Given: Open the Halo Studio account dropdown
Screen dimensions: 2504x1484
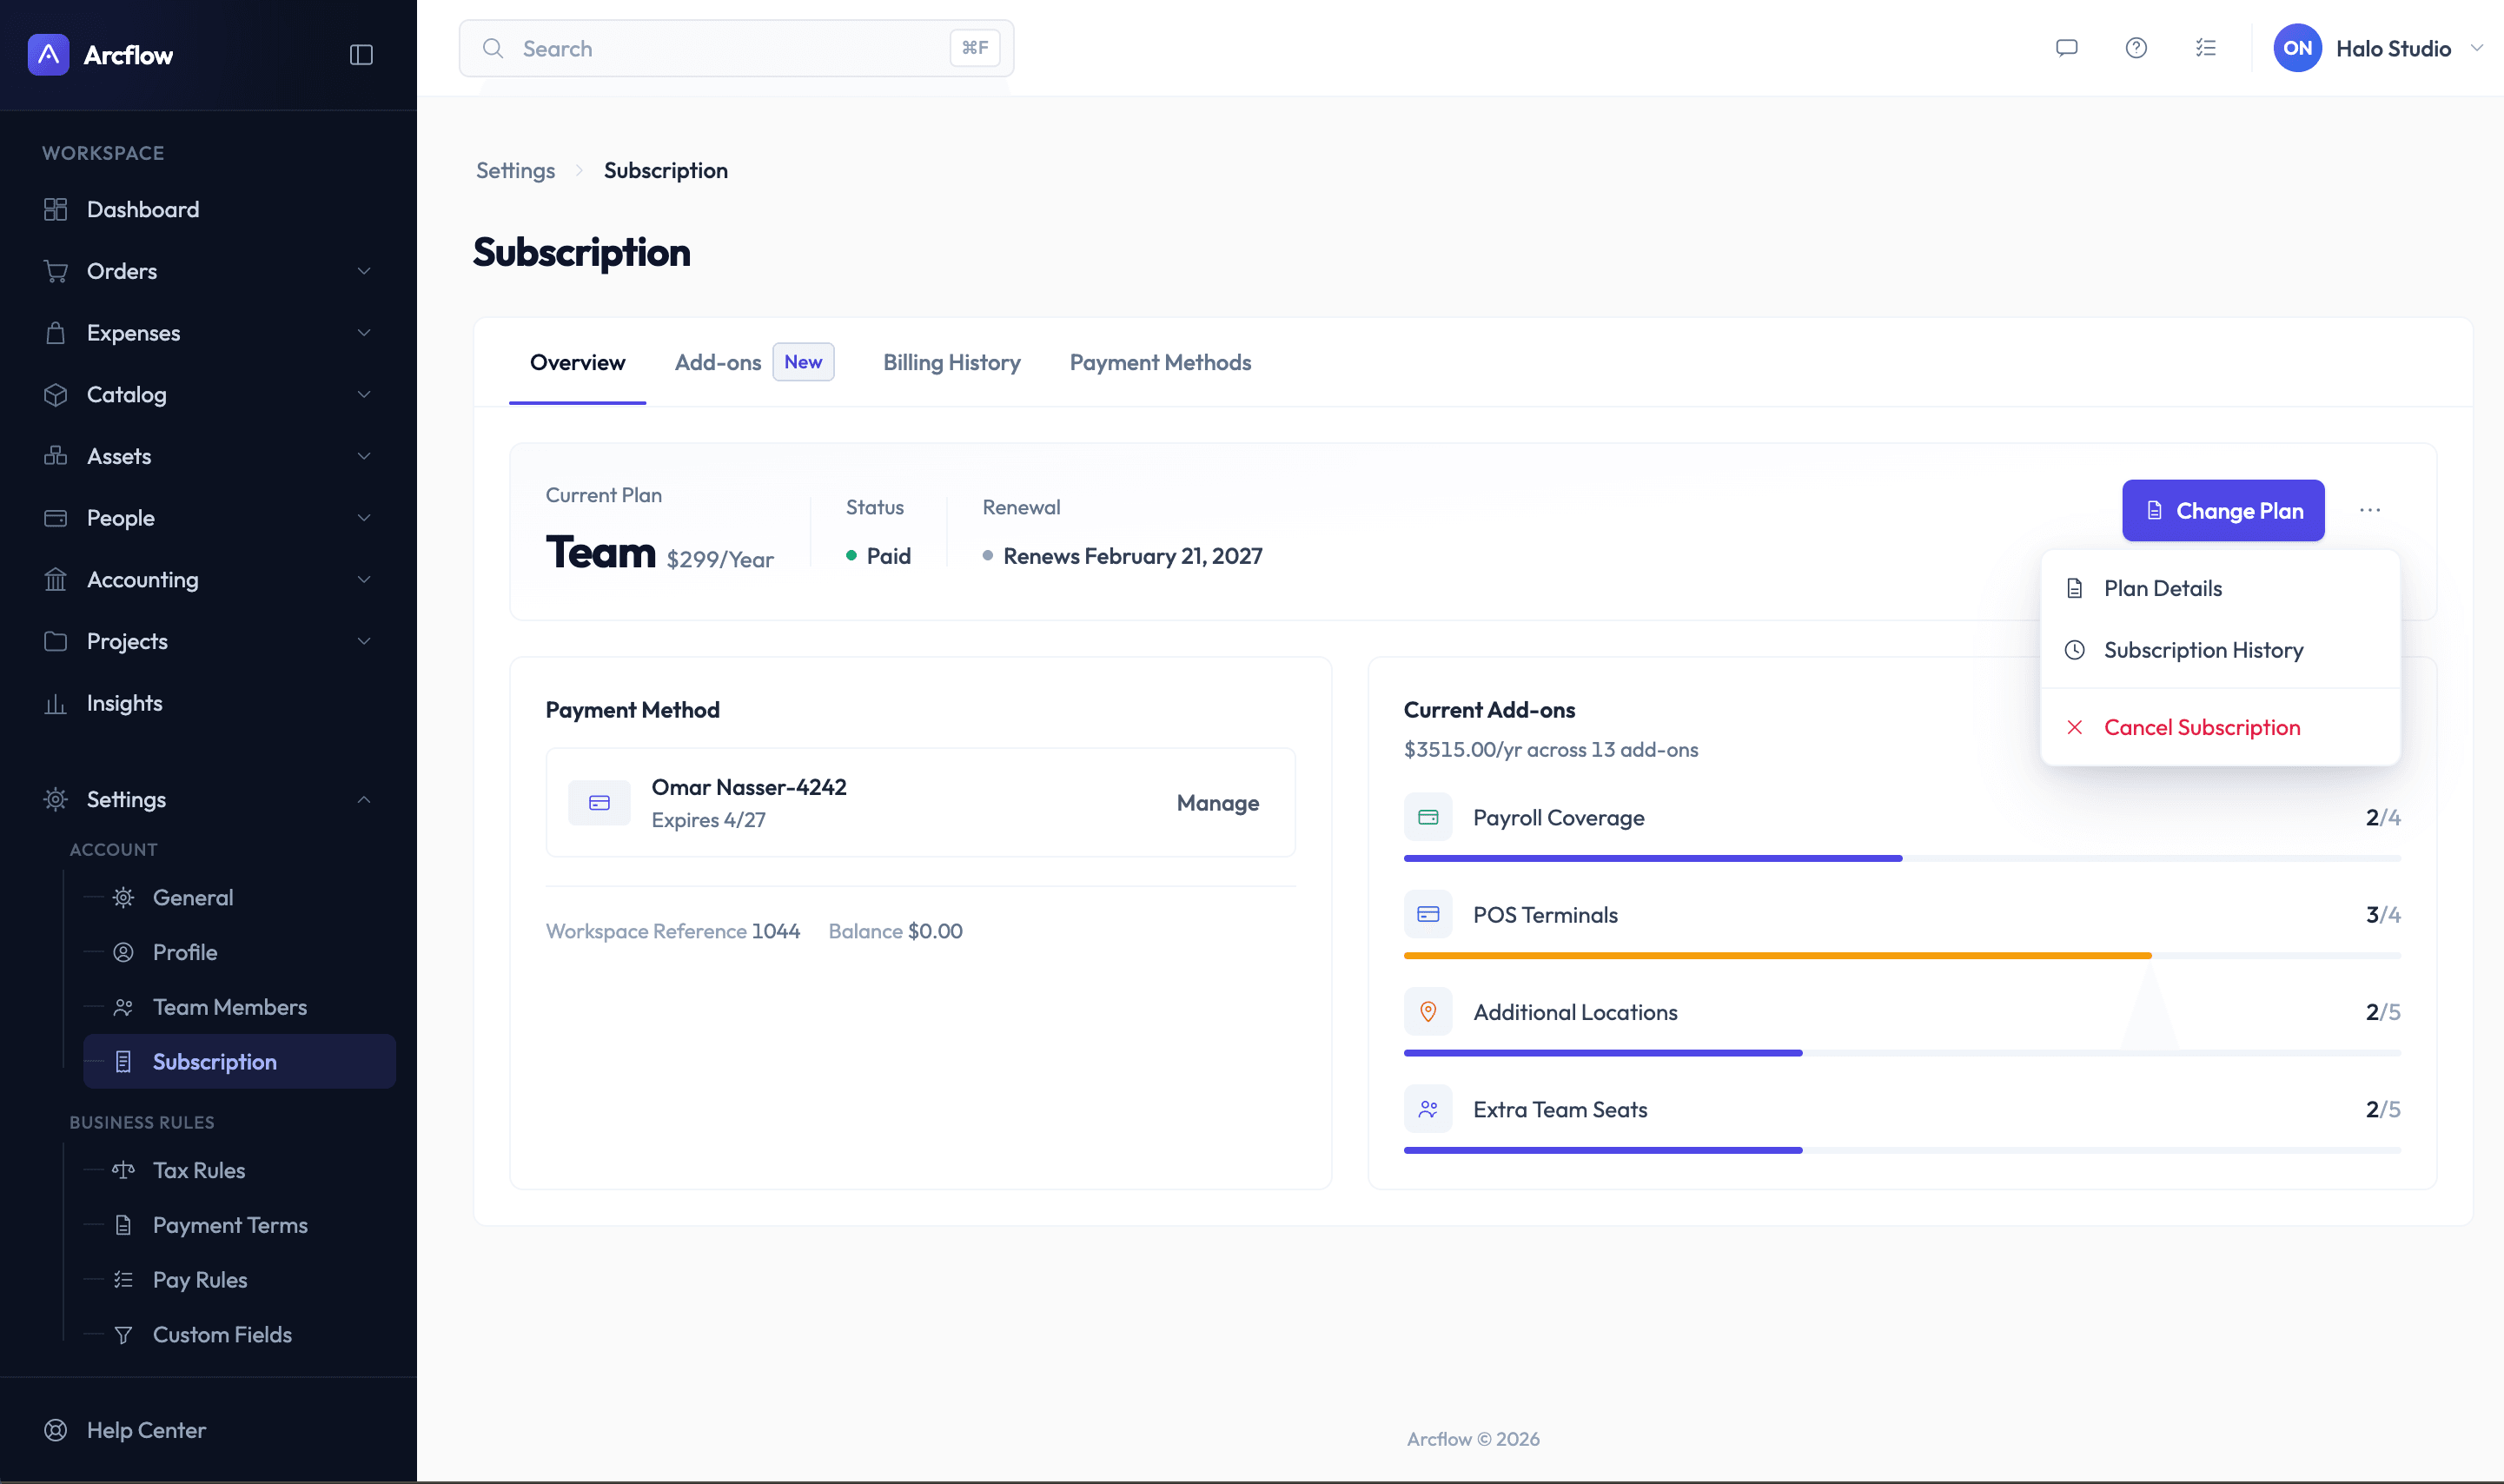Looking at the screenshot, I should 2380,48.
